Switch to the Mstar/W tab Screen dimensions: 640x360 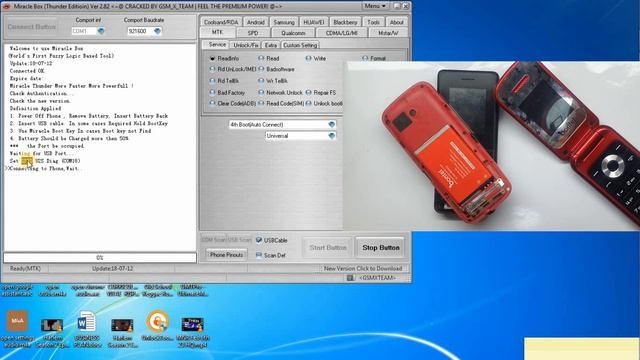tap(388, 33)
